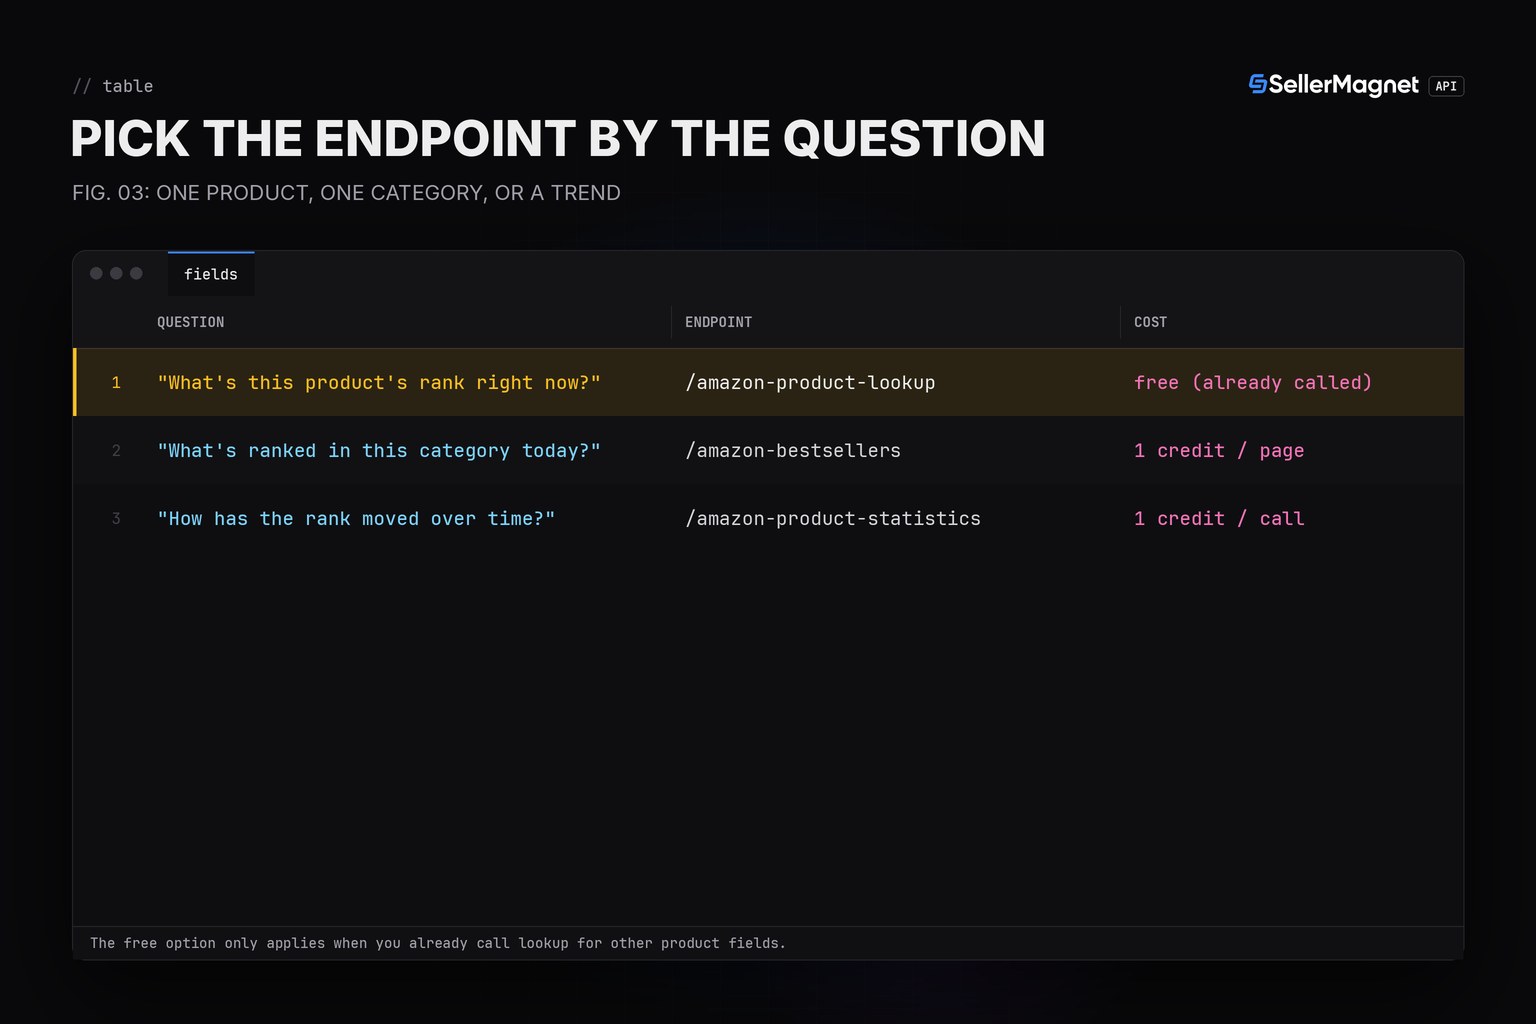
Task: Click row number 1
Action: pos(116,383)
